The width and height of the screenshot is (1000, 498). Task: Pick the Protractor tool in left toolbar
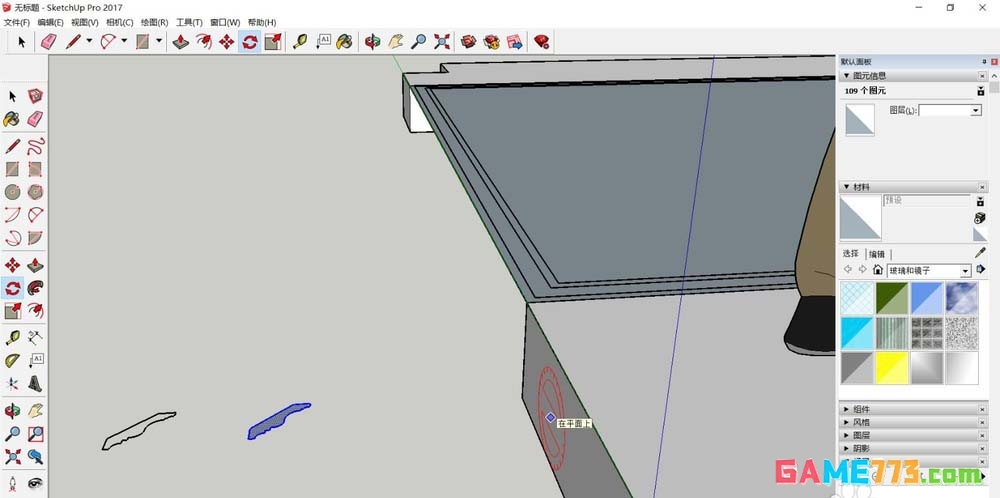point(12,360)
